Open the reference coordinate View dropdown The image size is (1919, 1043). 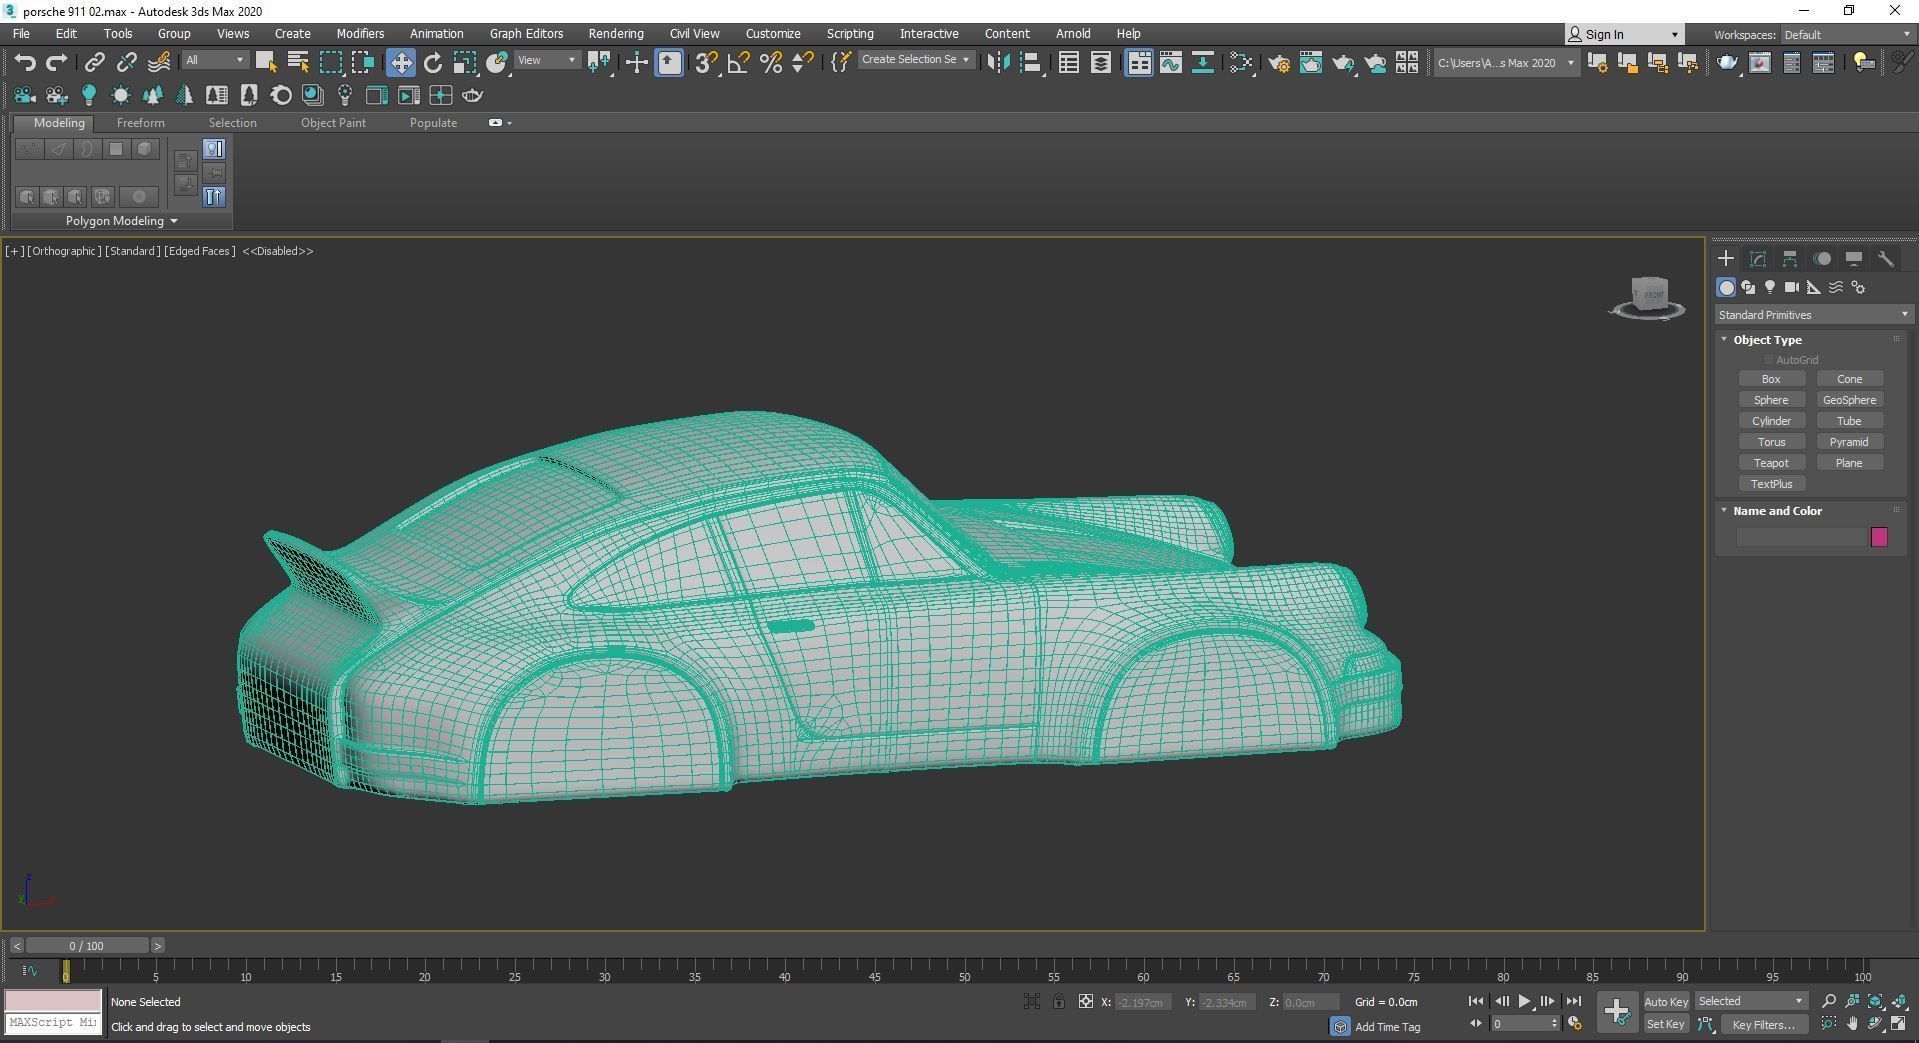click(x=547, y=60)
